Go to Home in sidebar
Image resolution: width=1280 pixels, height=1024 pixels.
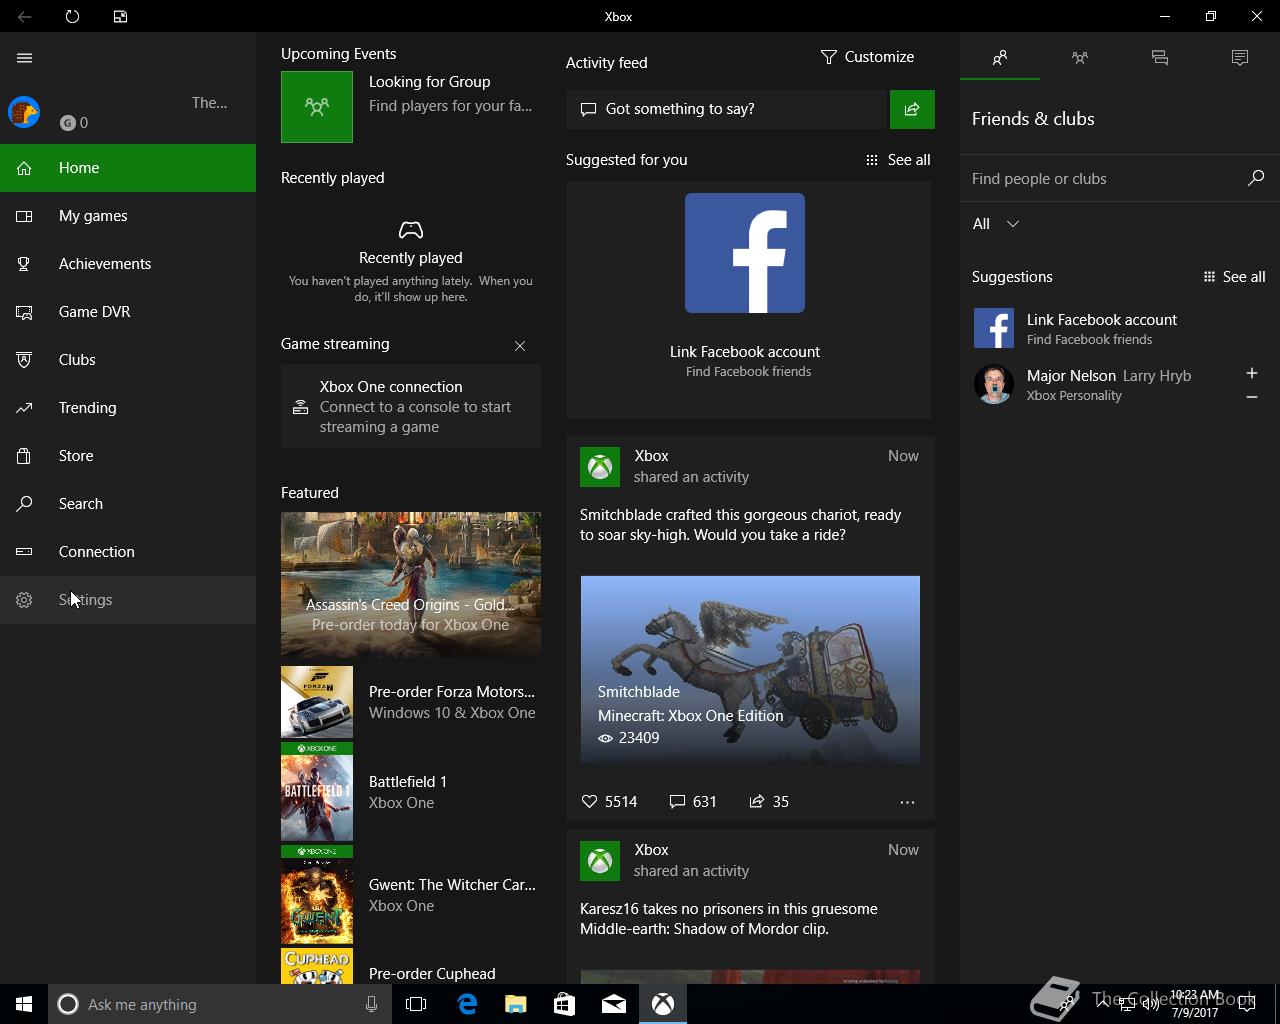[x=128, y=168]
